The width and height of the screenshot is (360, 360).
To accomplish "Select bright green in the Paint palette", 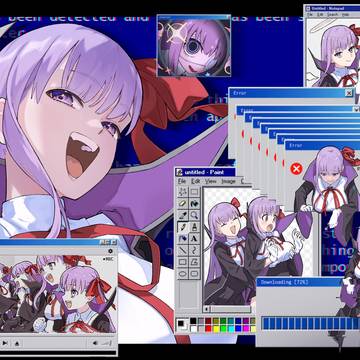I will [223, 328].
